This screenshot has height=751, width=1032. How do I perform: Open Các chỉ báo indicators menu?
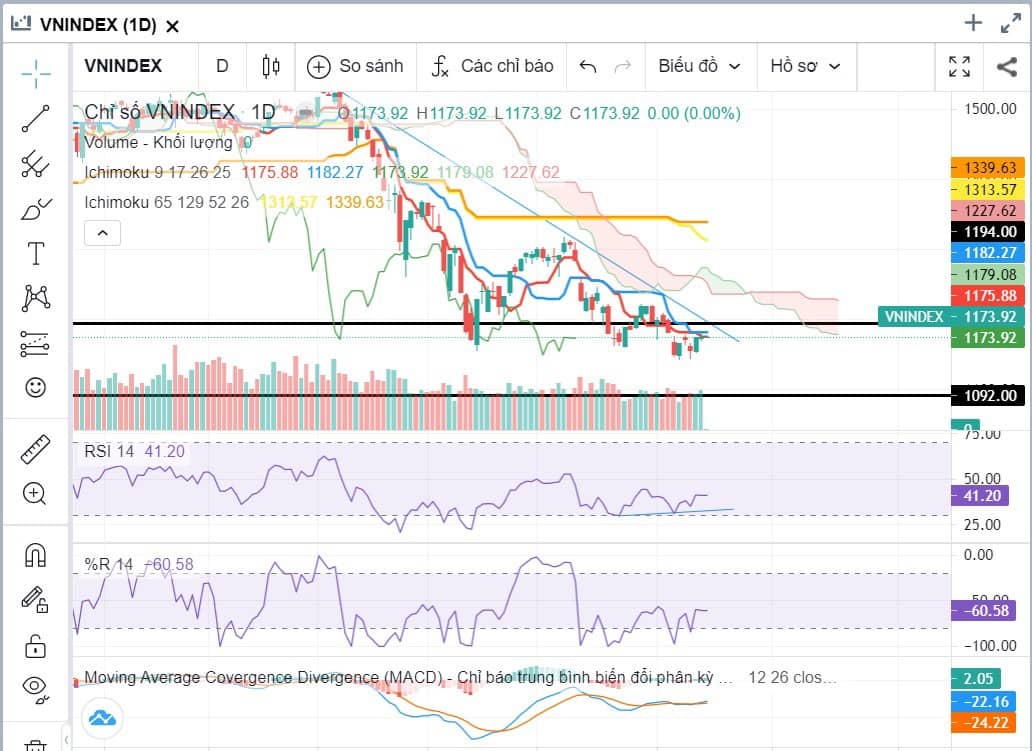[492, 66]
